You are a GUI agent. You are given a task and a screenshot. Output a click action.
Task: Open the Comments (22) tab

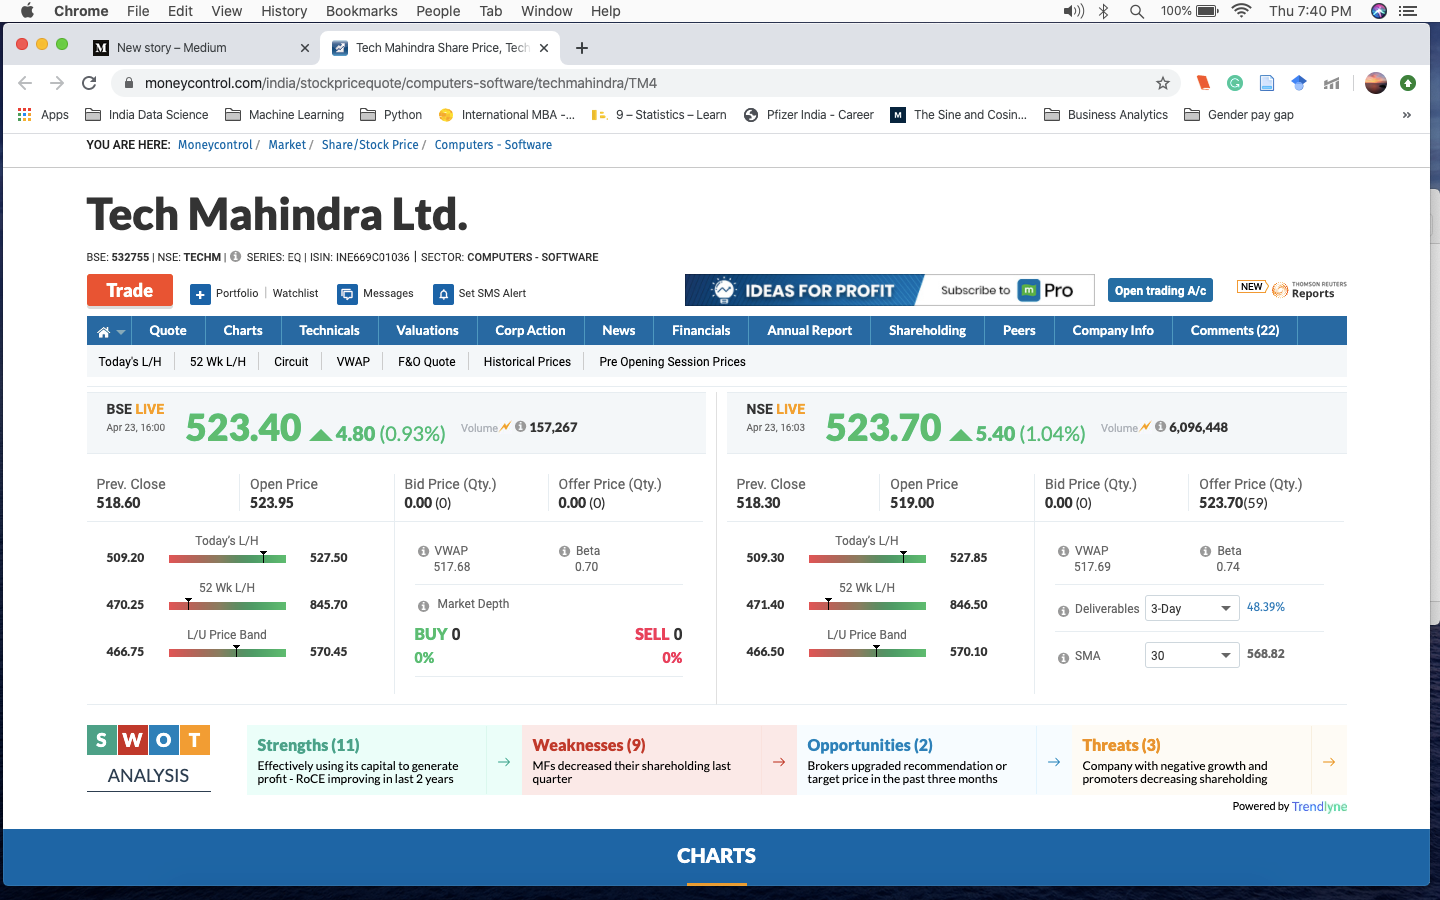pos(1235,331)
